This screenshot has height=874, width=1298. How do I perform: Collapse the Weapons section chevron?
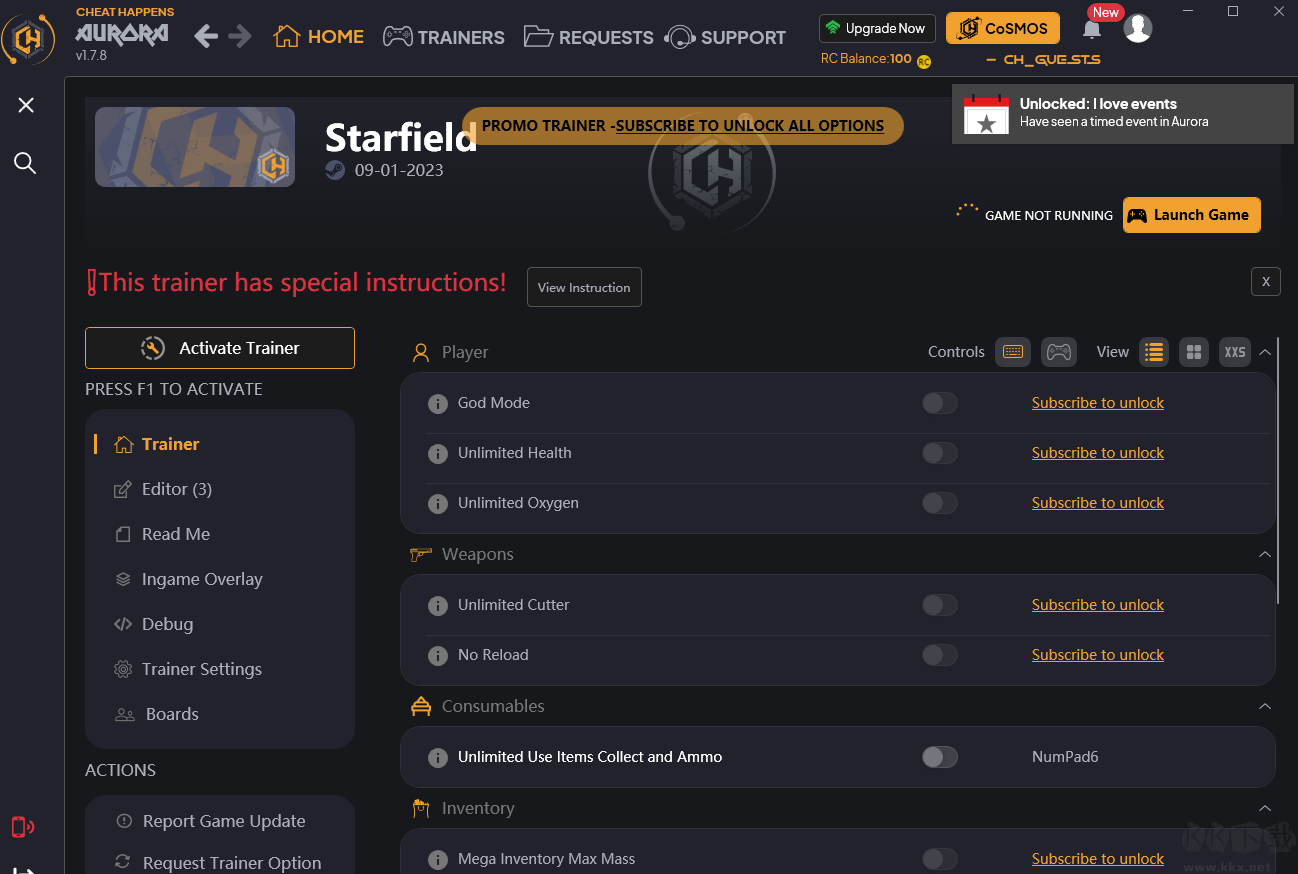point(1265,554)
